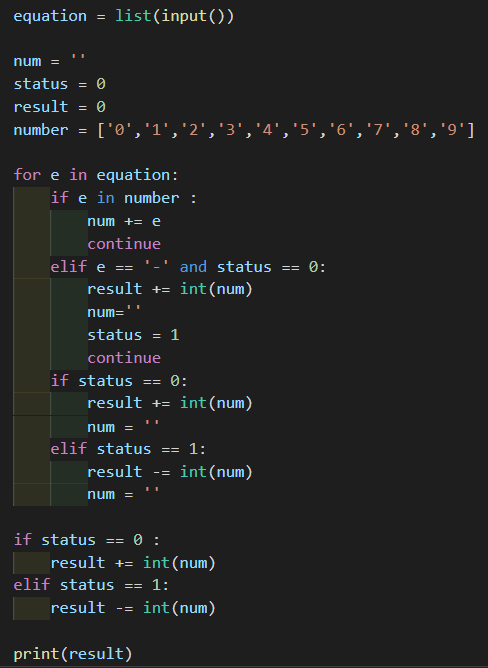Click the line 'result = 0'
Image resolution: width=488 pixels, height=668 pixels.
coord(60,107)
